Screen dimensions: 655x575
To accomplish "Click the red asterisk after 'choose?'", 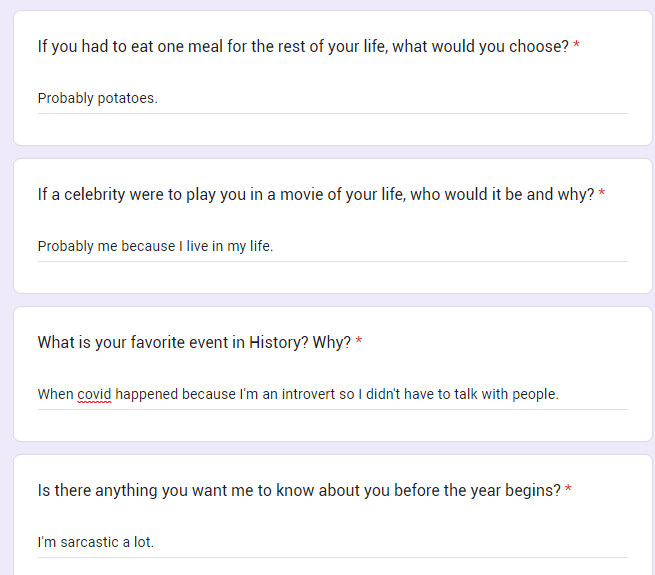I will [576, 44].
